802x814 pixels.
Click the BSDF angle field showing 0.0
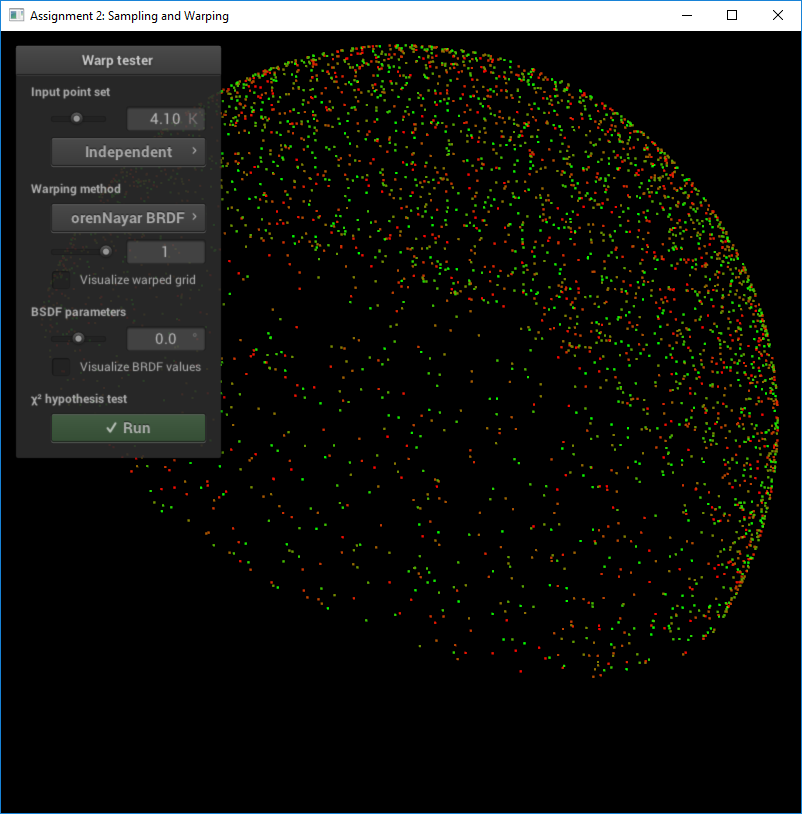tap(166, 339)
